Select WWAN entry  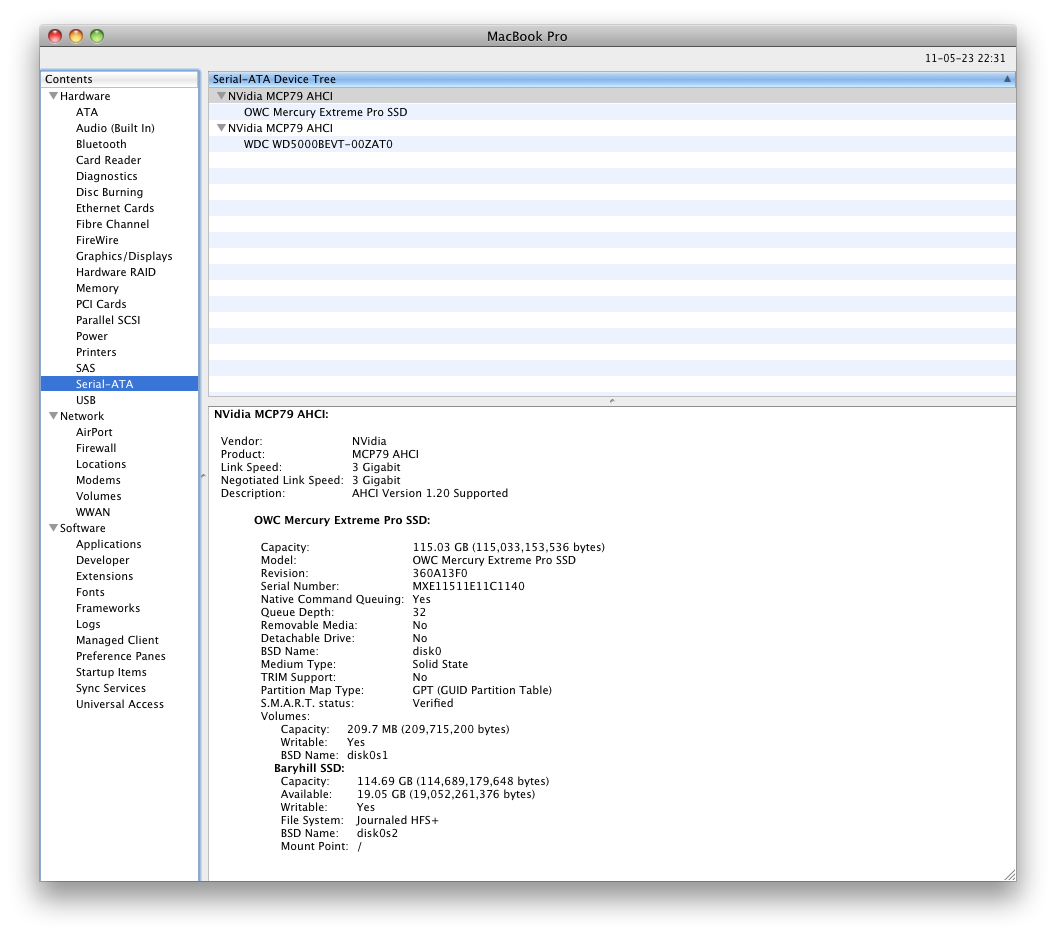coord(93,512)
